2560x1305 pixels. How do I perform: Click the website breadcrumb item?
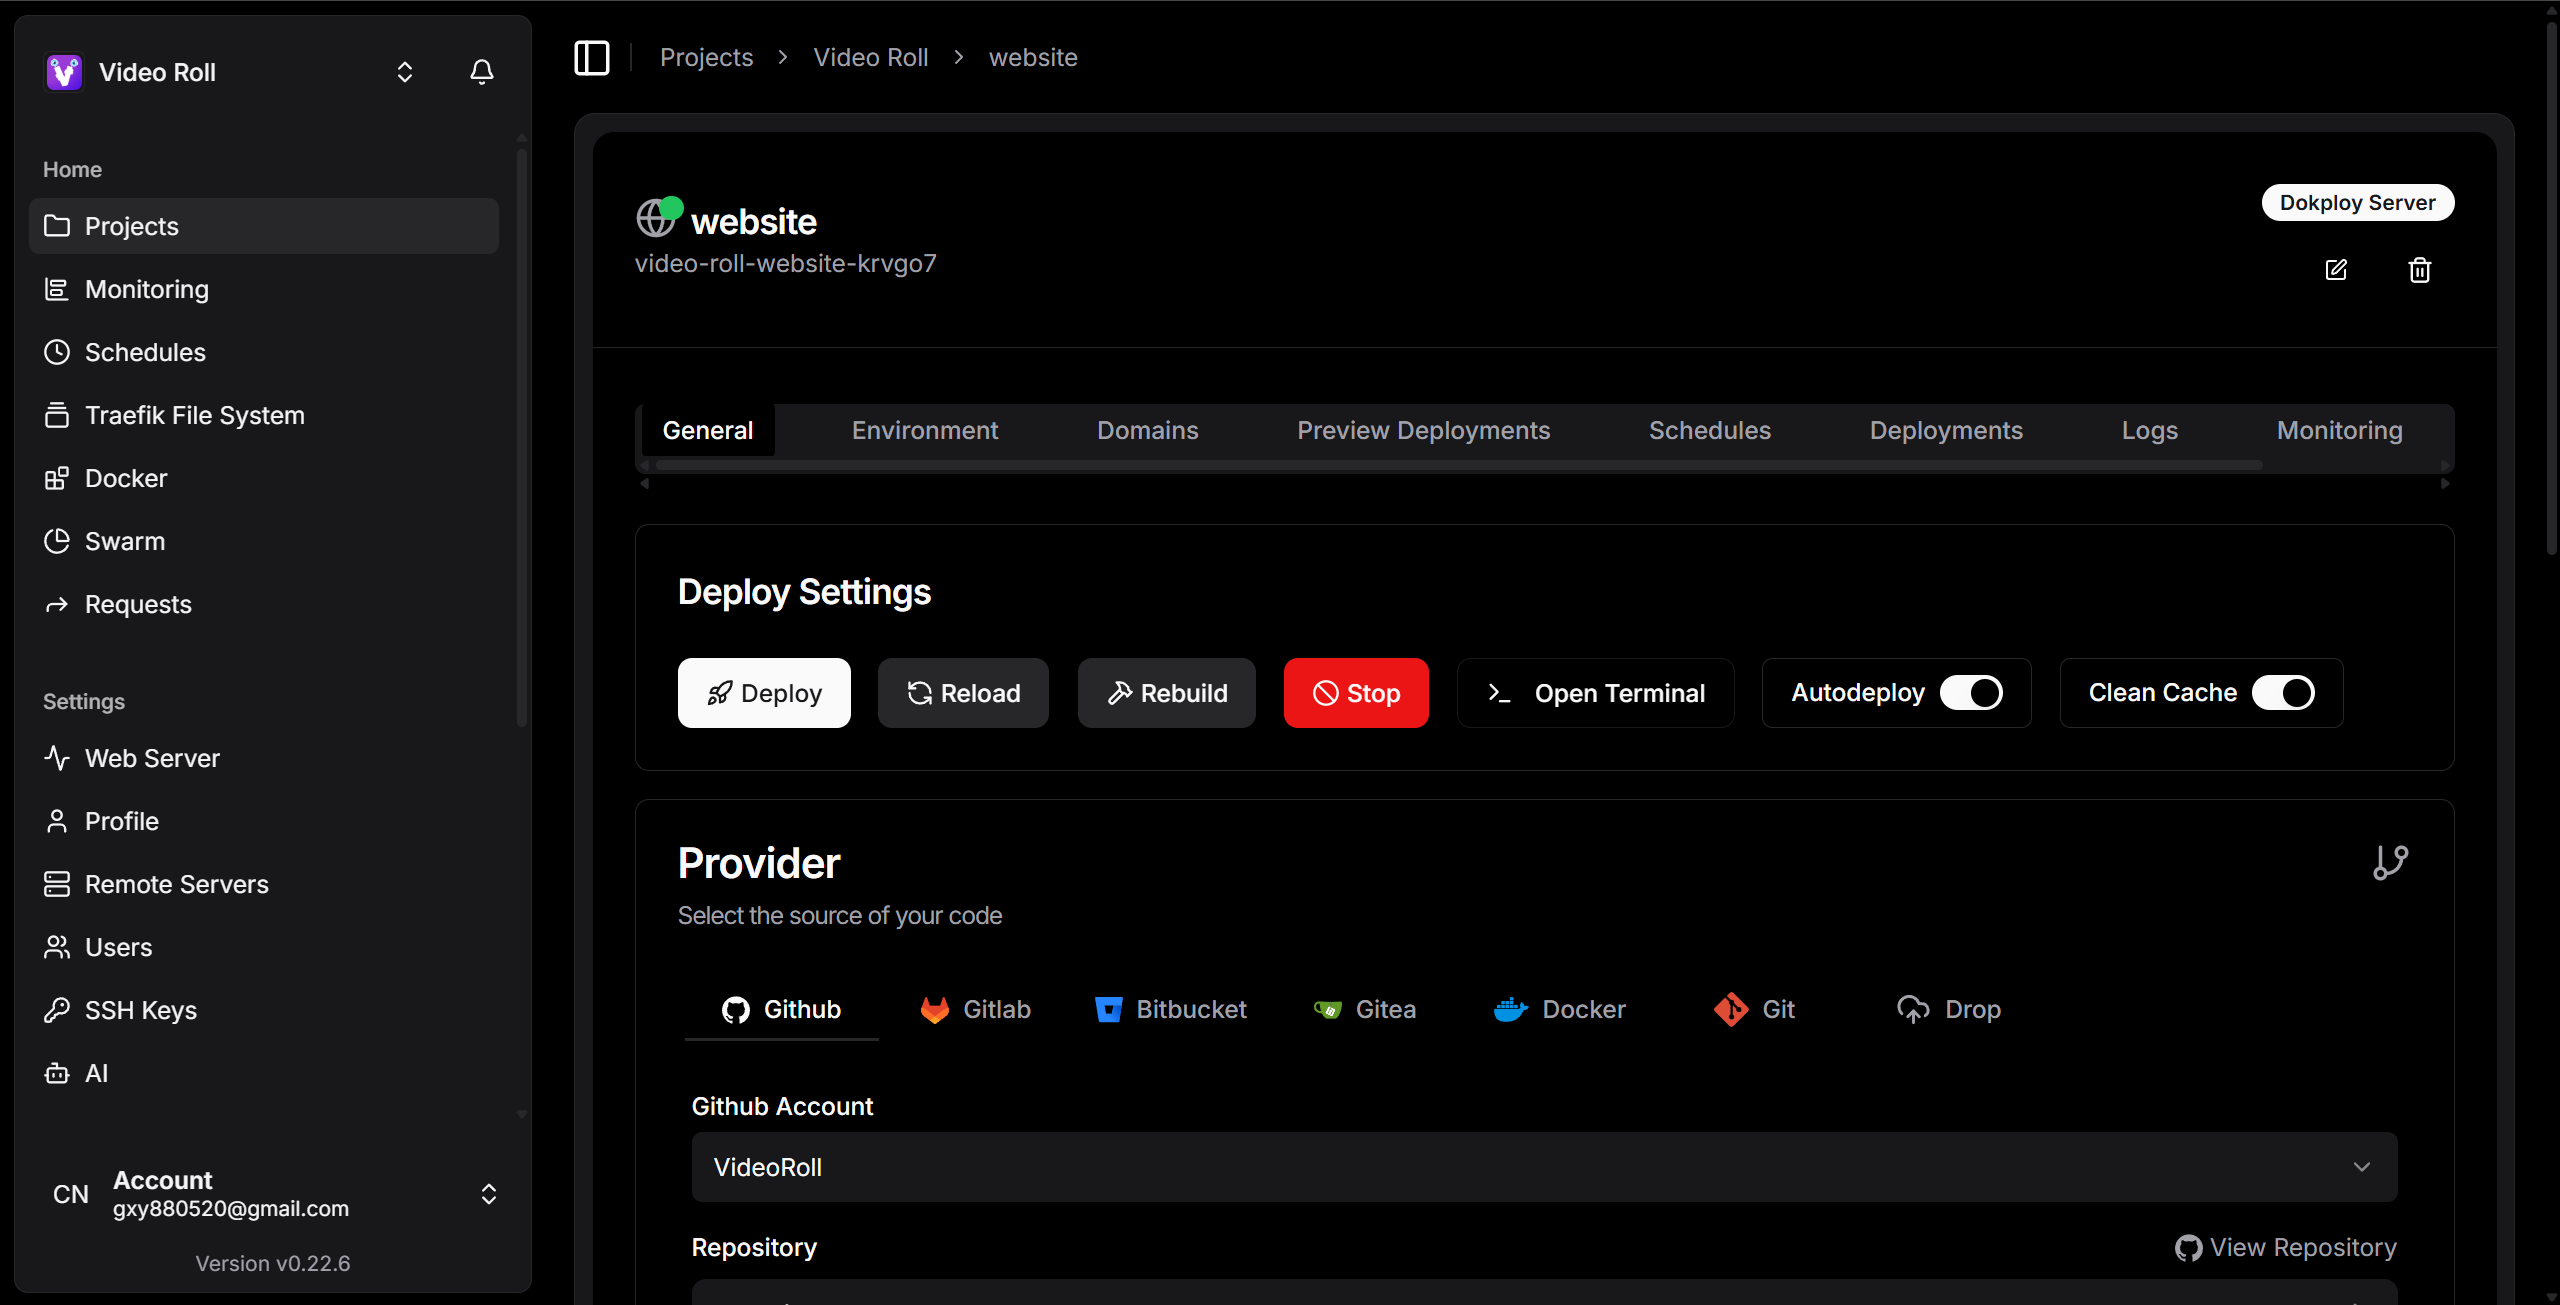point(1033,57)
